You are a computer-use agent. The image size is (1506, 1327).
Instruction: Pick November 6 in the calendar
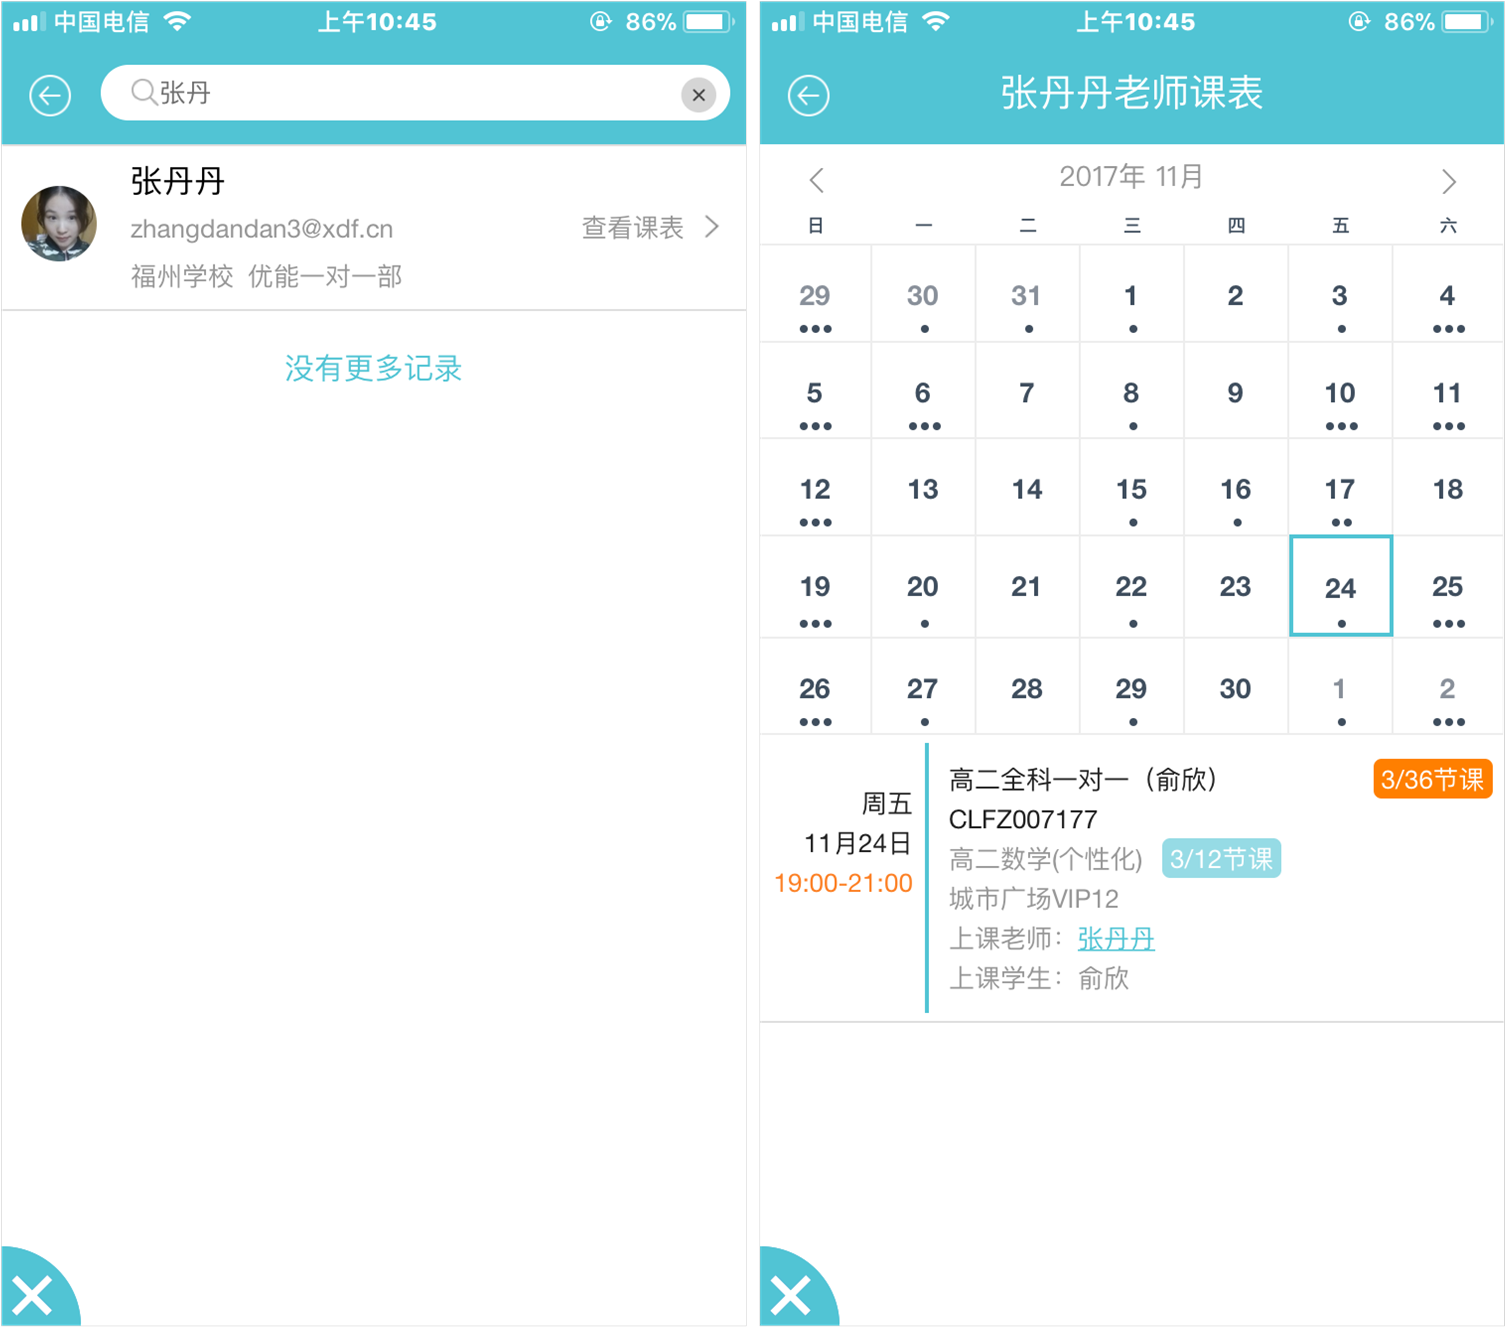[x=922, y=394]
